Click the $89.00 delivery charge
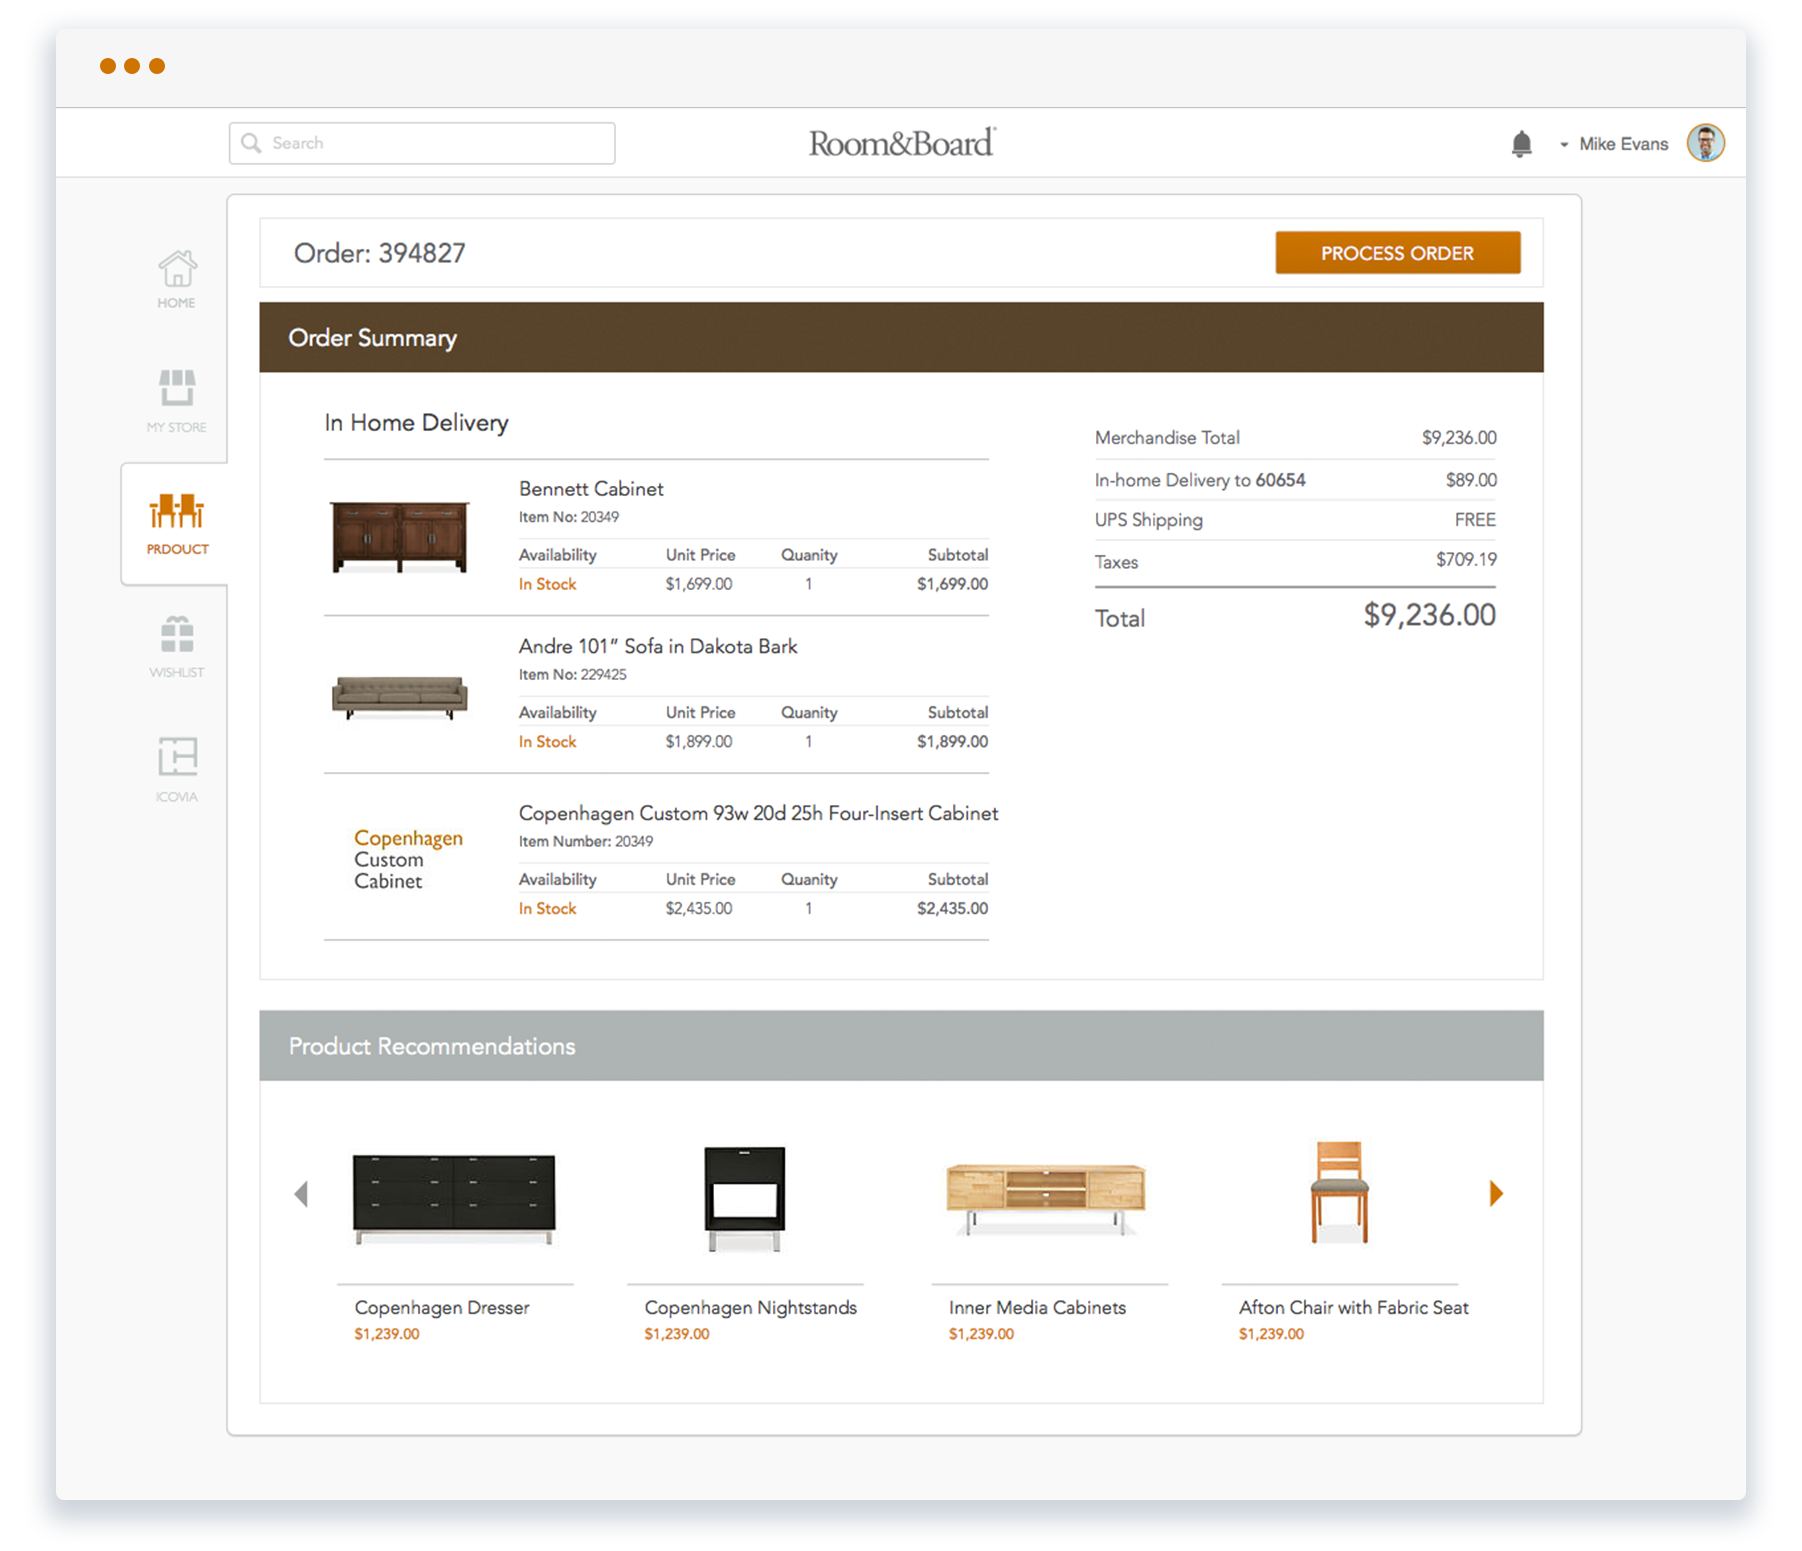This screenshot has width=1802, height=1551. point(1471,480)
